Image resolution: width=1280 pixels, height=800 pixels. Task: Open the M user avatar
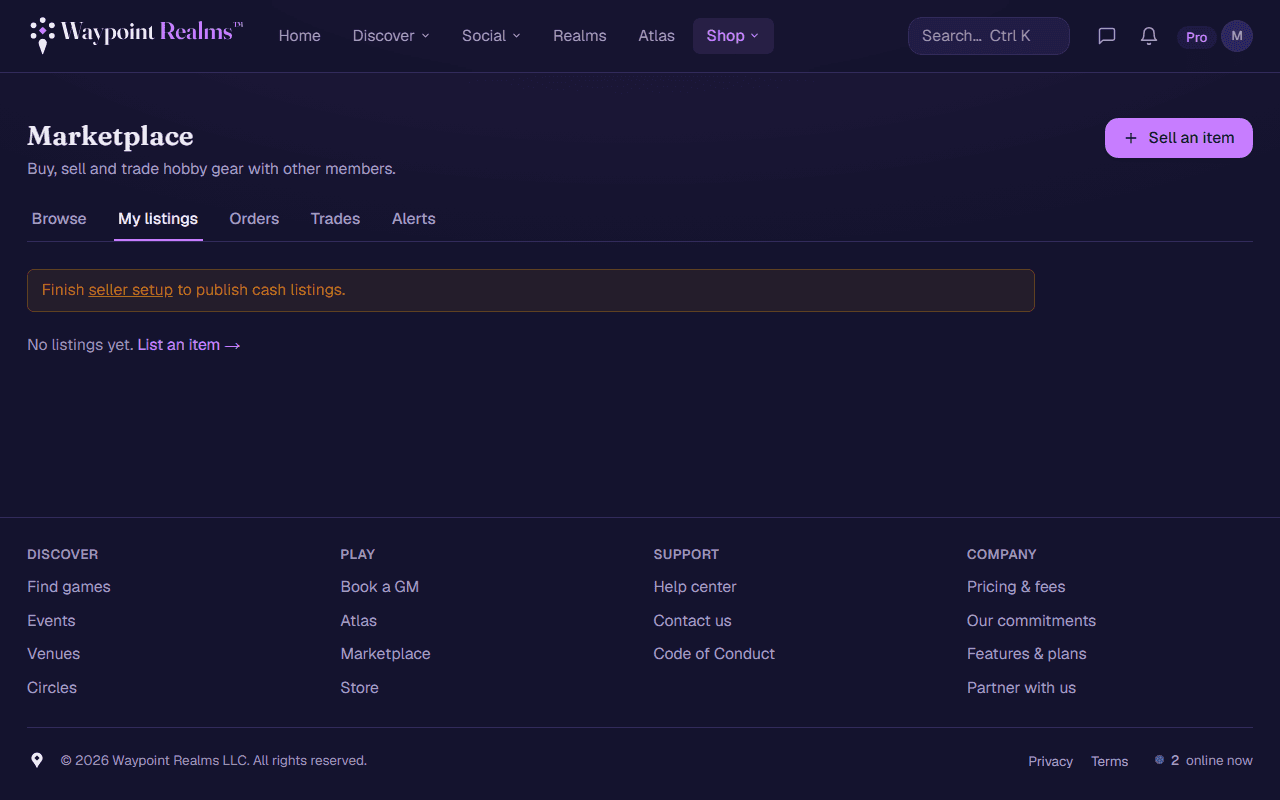[x=1237, y=36]
